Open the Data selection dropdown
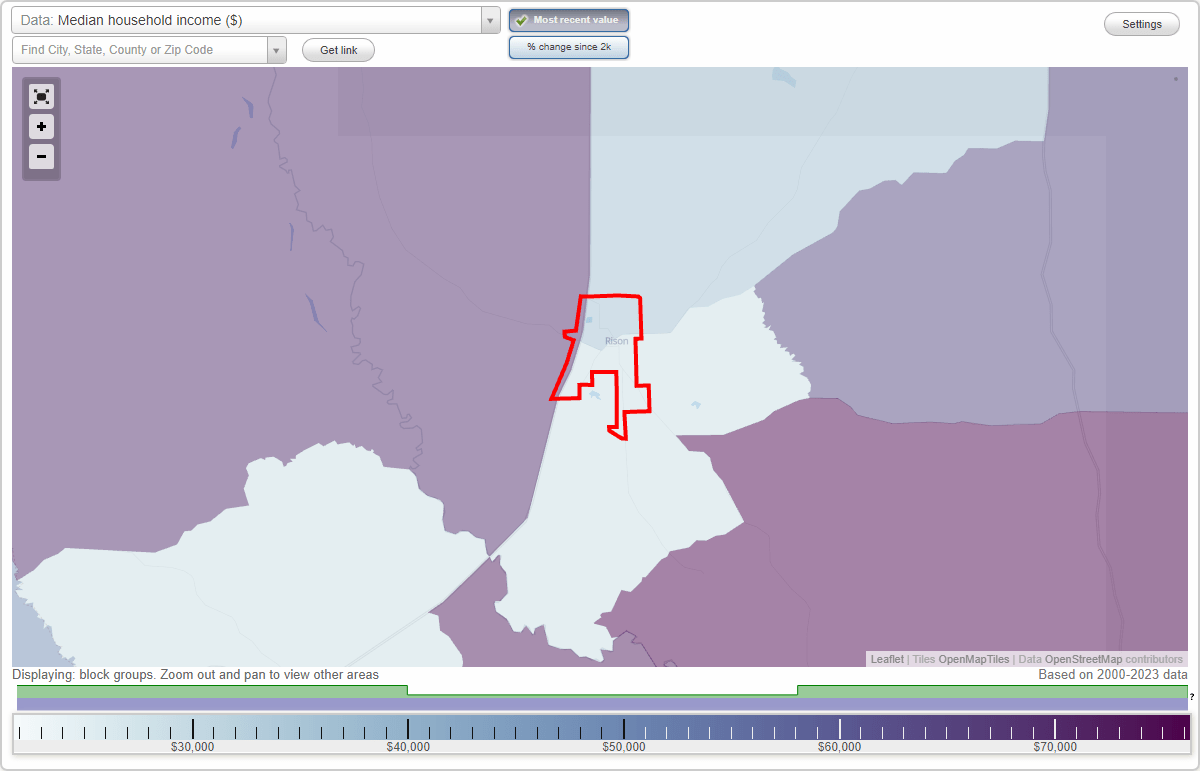The height and width of the screenshot is (771, 1200). click(489, 20)
